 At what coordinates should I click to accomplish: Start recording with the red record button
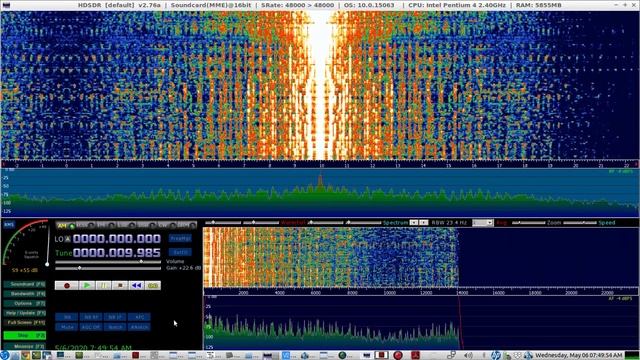click(67, 285)
